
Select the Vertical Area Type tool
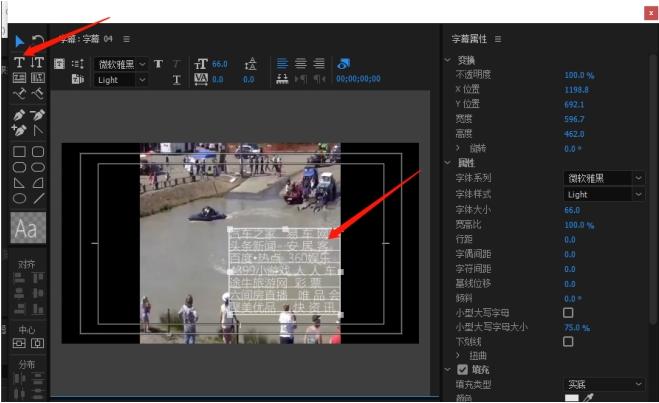click(x=37, y=77)
